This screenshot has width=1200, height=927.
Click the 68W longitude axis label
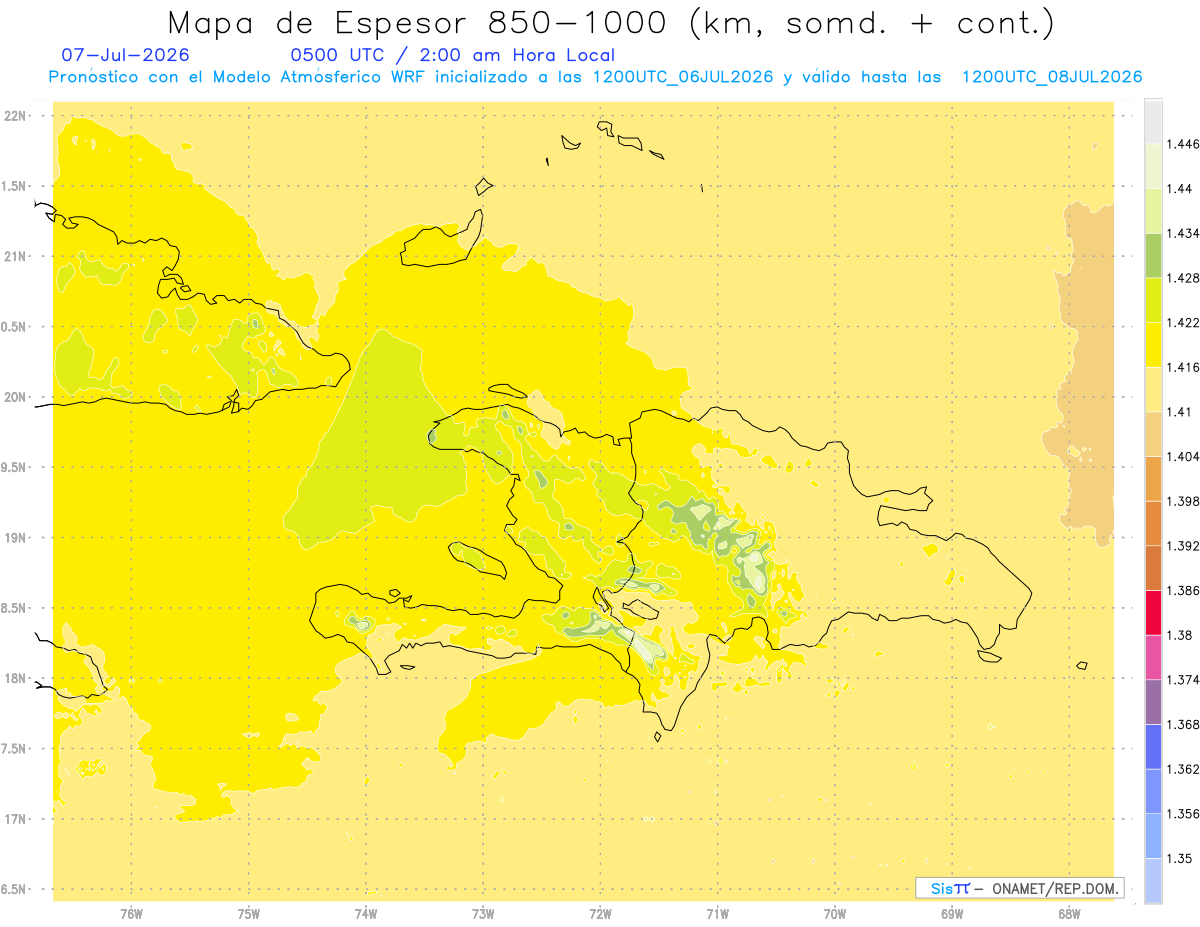1068,913
